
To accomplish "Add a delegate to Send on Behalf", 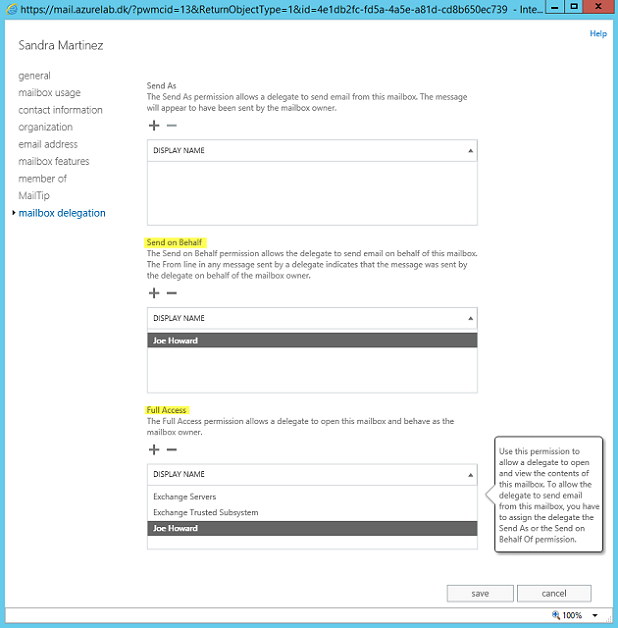I will point(154,293).
